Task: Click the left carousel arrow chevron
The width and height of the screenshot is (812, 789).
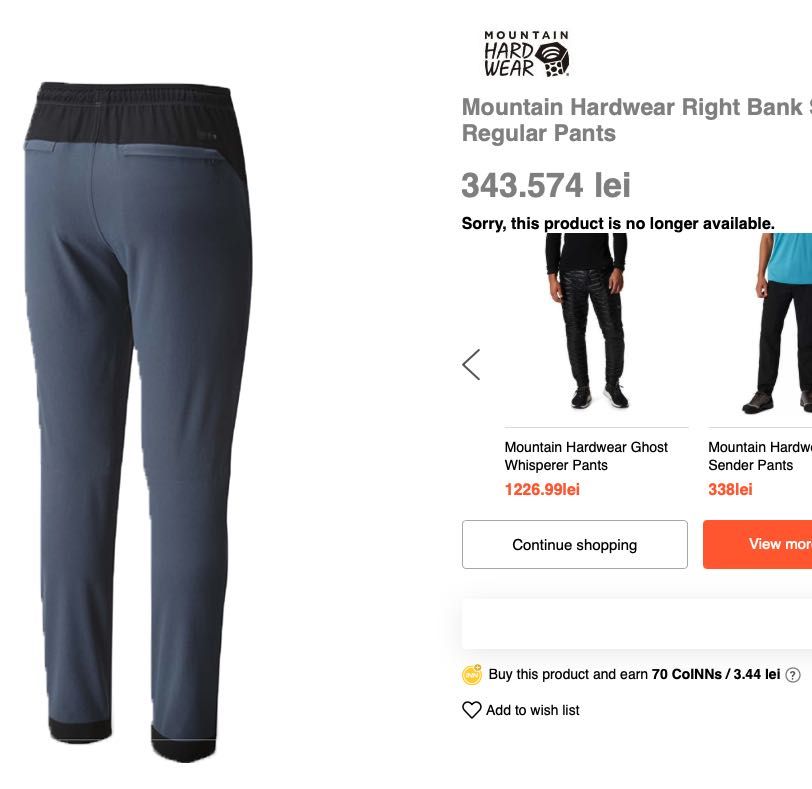Action: click(x=471, y=364)
